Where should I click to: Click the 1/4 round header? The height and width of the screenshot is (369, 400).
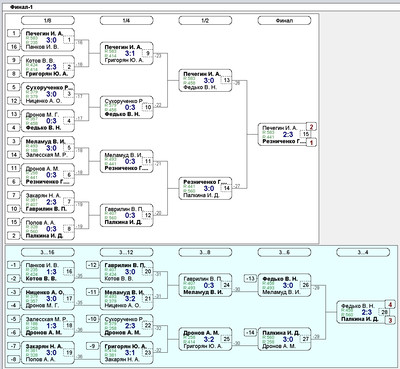(x=126, y=21)
